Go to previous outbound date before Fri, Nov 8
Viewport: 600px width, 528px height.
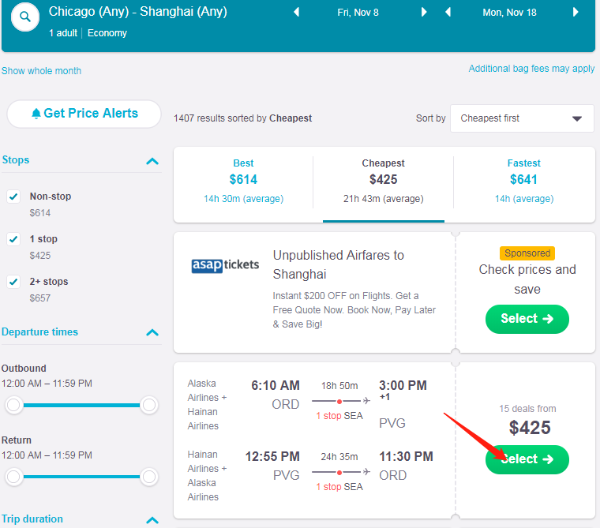point(296,12)
